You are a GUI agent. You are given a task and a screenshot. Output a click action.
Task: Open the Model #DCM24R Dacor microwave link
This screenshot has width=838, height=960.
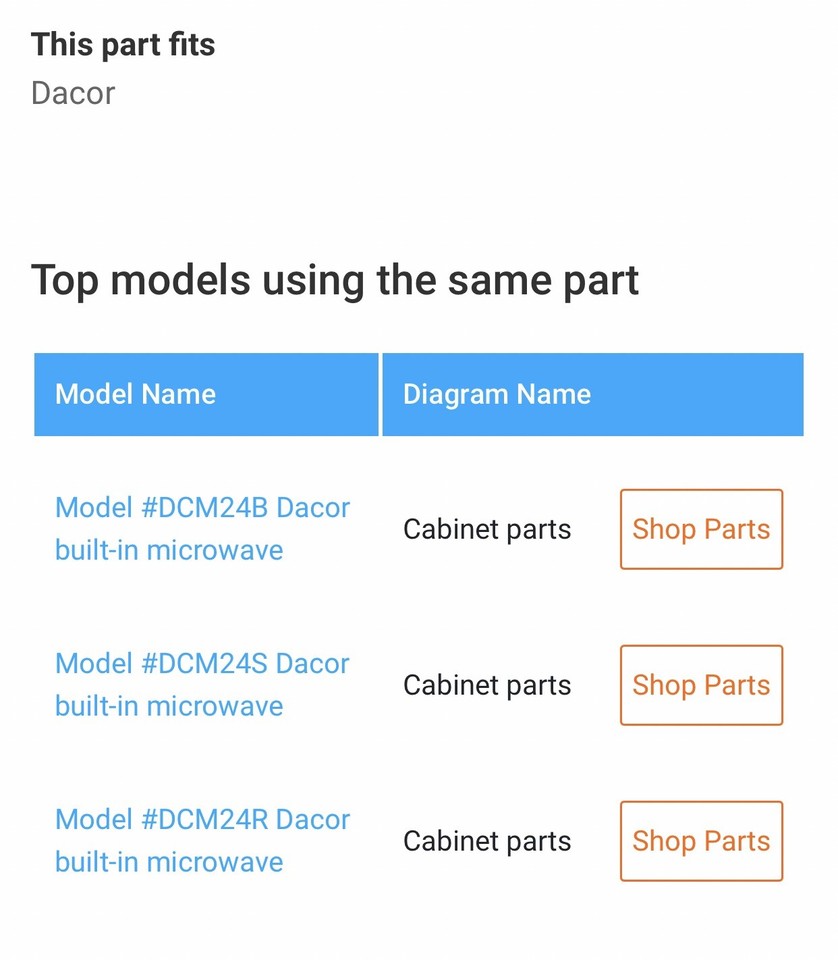click(x=202, y=841)
